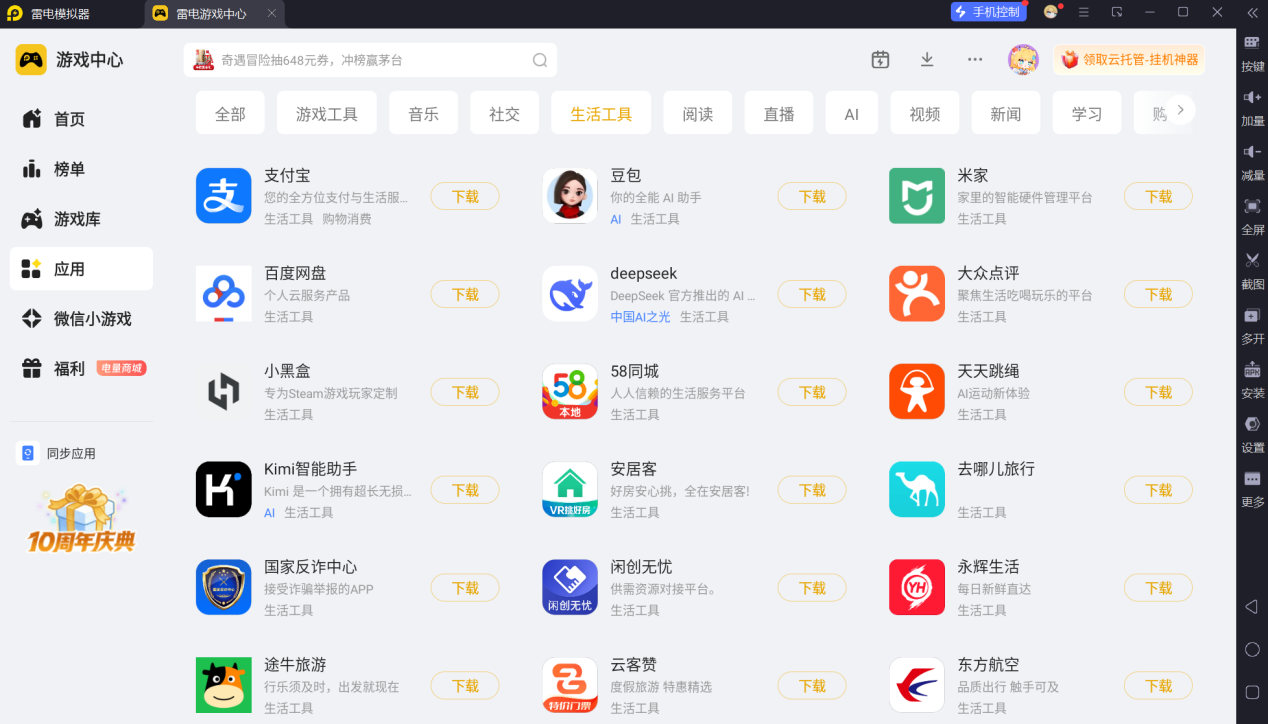This screenshot has width=1268, height=724.
Task: Open 微信小游戏 in the sidebar
Action: [81, 319]
